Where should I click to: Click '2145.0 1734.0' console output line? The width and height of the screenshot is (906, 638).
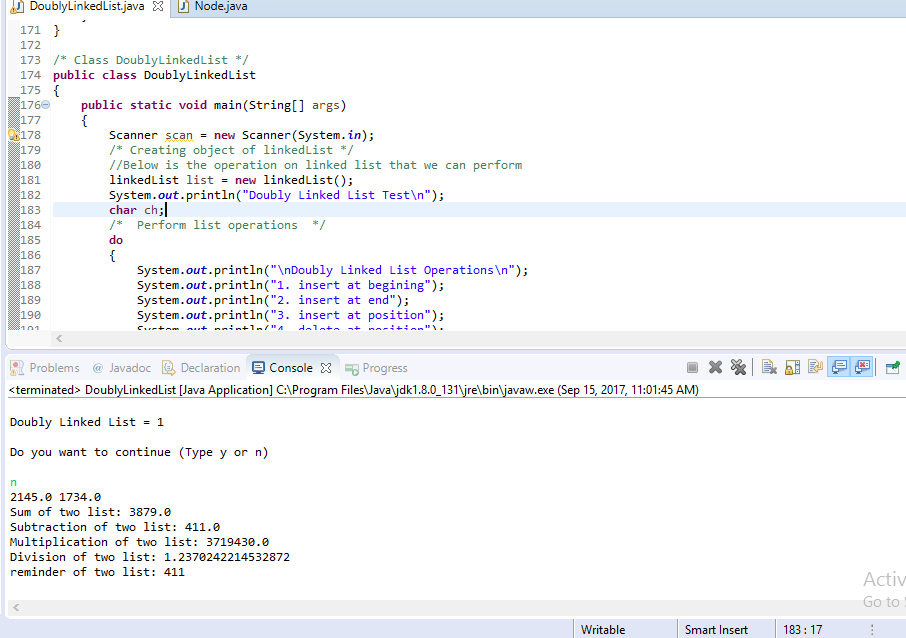(x=55, y=497)
